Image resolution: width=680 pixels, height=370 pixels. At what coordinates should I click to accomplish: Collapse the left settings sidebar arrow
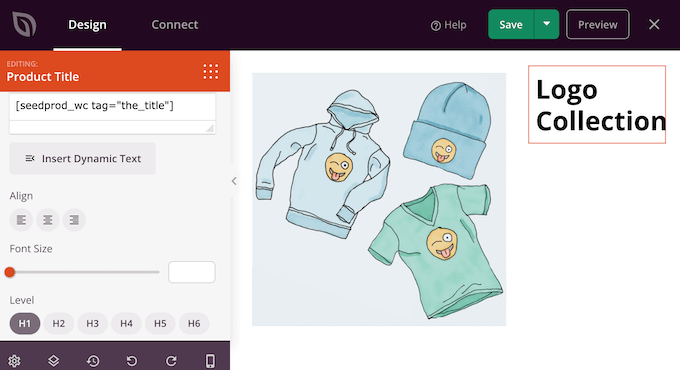pyautogui.click(x=234, y=181)
